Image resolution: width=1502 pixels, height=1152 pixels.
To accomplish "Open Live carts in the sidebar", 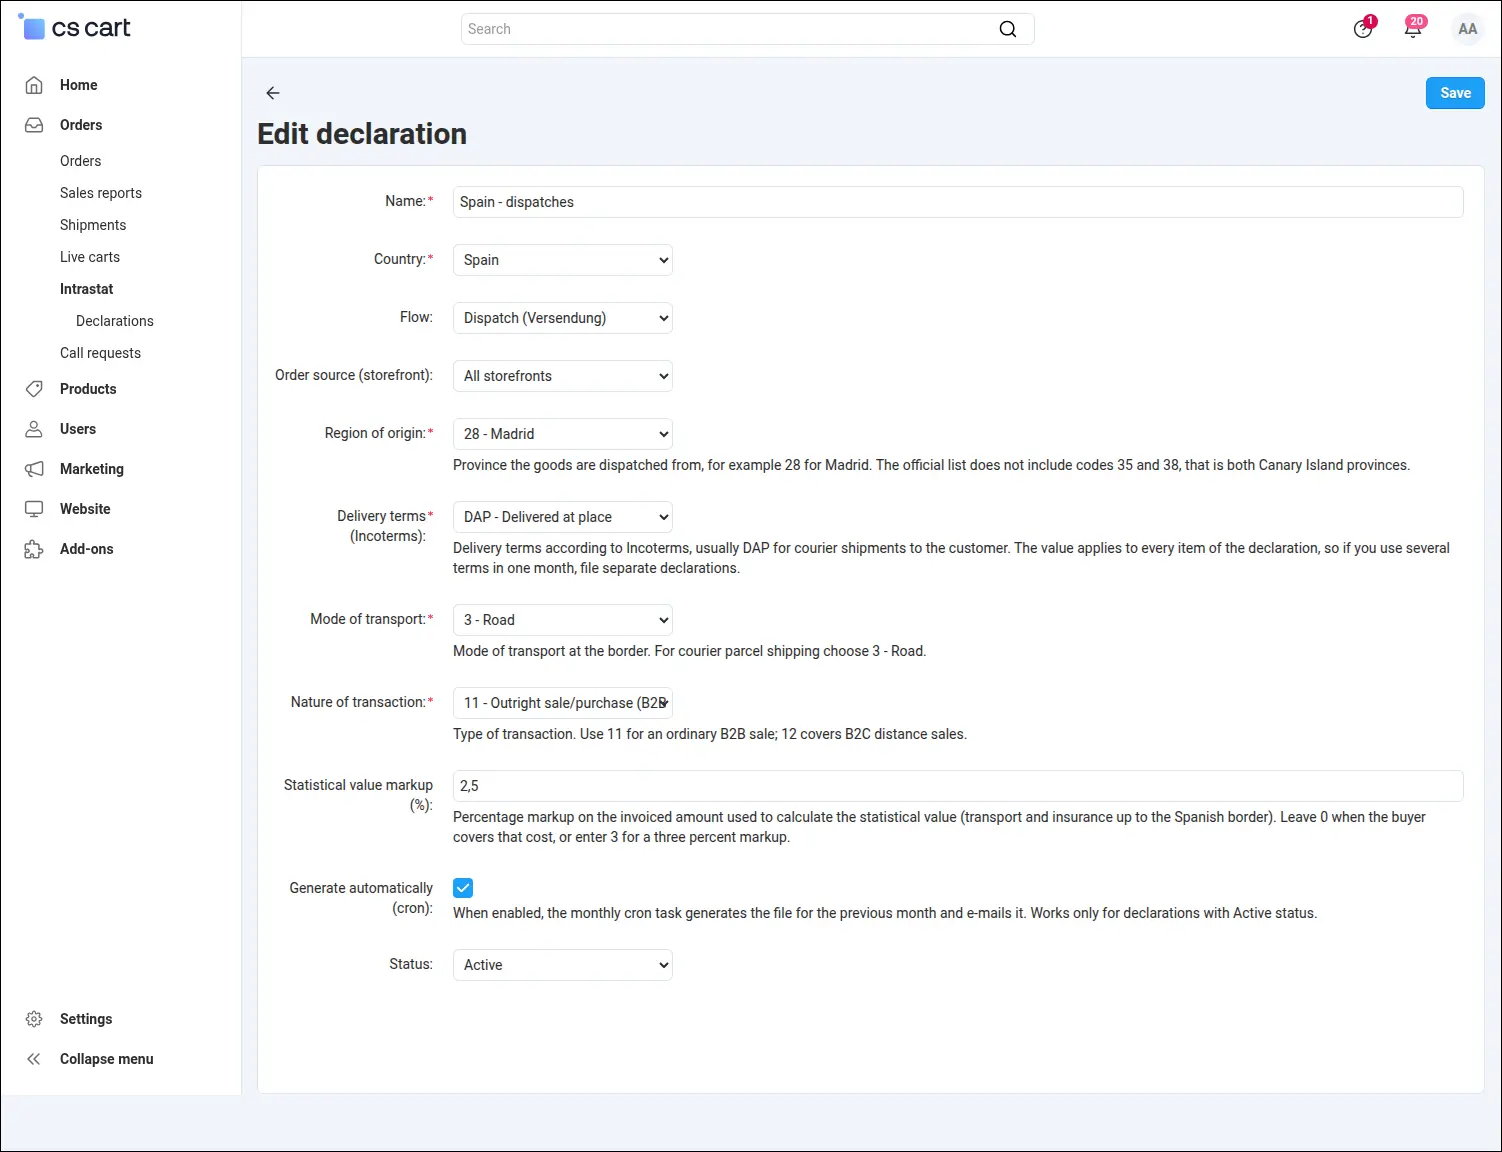I will click(x=90, y=257).
